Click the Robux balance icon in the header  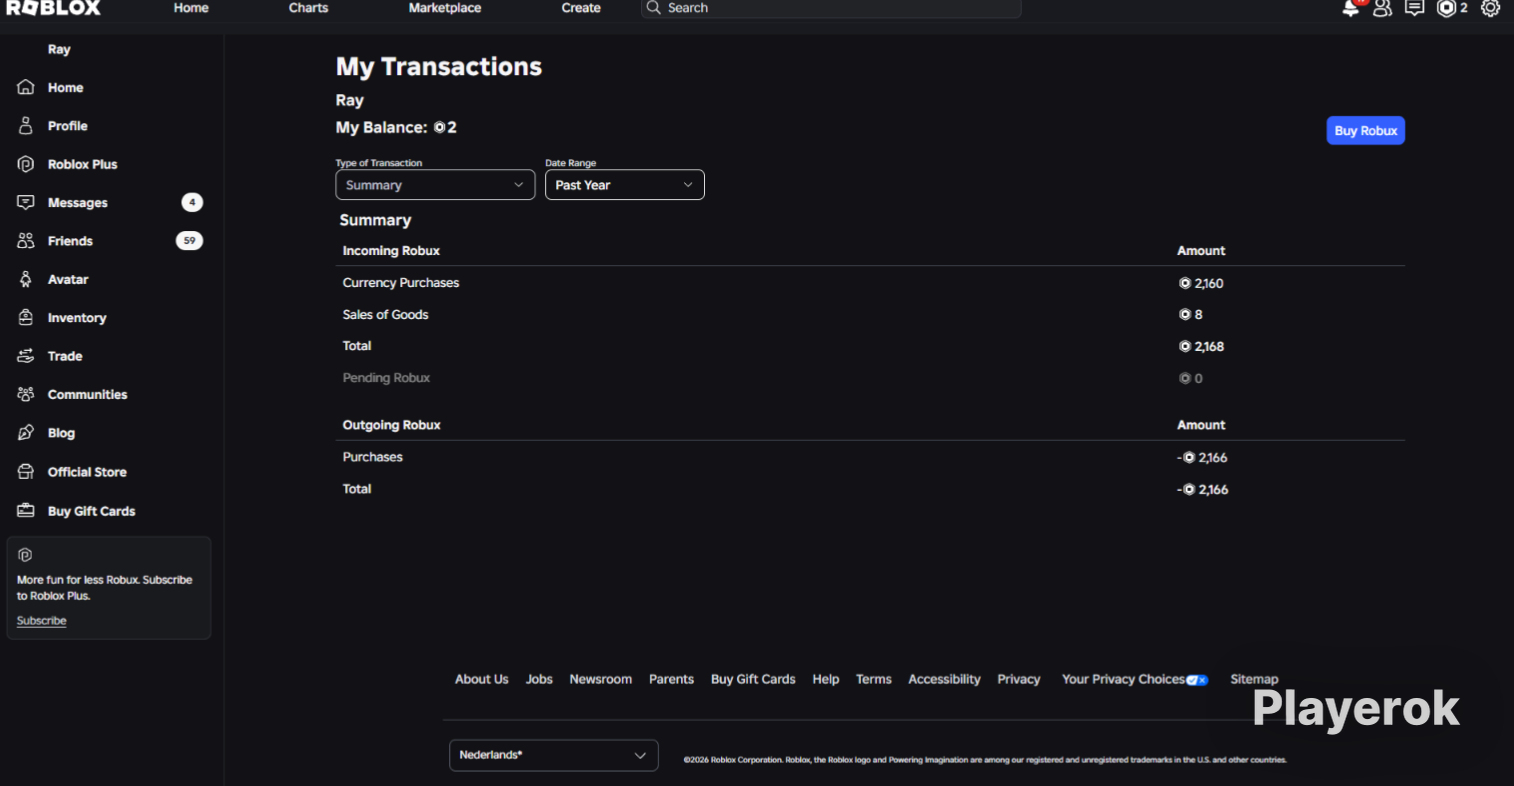coord(1446,8)
